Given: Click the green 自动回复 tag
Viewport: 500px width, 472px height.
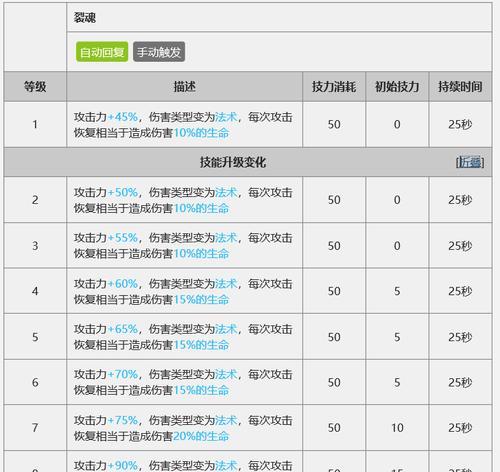Looking at the screenshot, I should click(102, 52).
